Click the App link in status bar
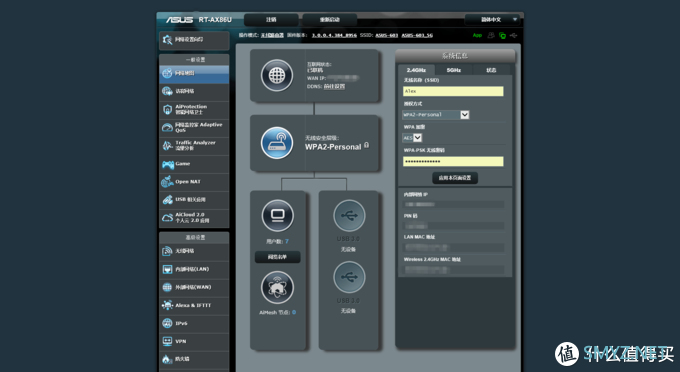Image resolution: width=680 pixels, height=372 pixels. click(x=477, y=36)
